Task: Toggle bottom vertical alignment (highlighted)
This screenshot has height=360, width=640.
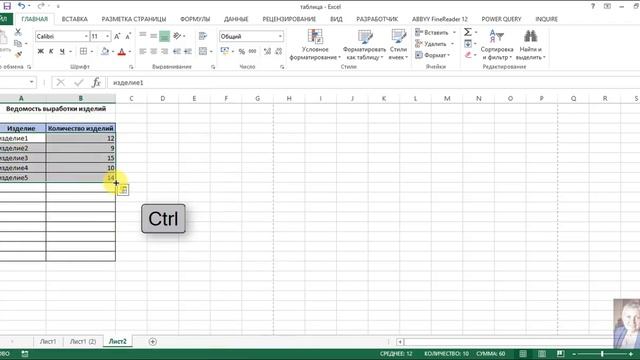Action: pyautogui.click(x=164, y=36)
